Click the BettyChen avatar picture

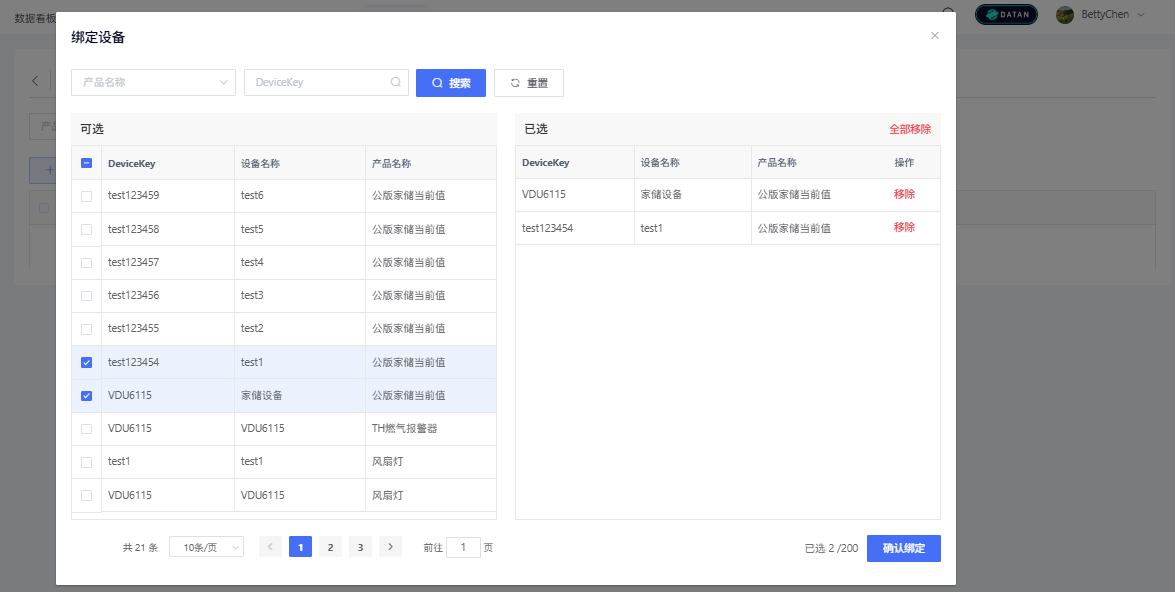(x=1065, y=15)
